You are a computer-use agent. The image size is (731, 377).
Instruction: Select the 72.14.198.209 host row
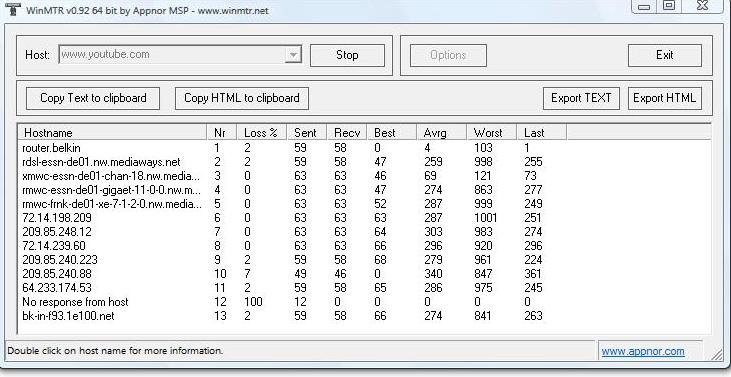point(365,218)
